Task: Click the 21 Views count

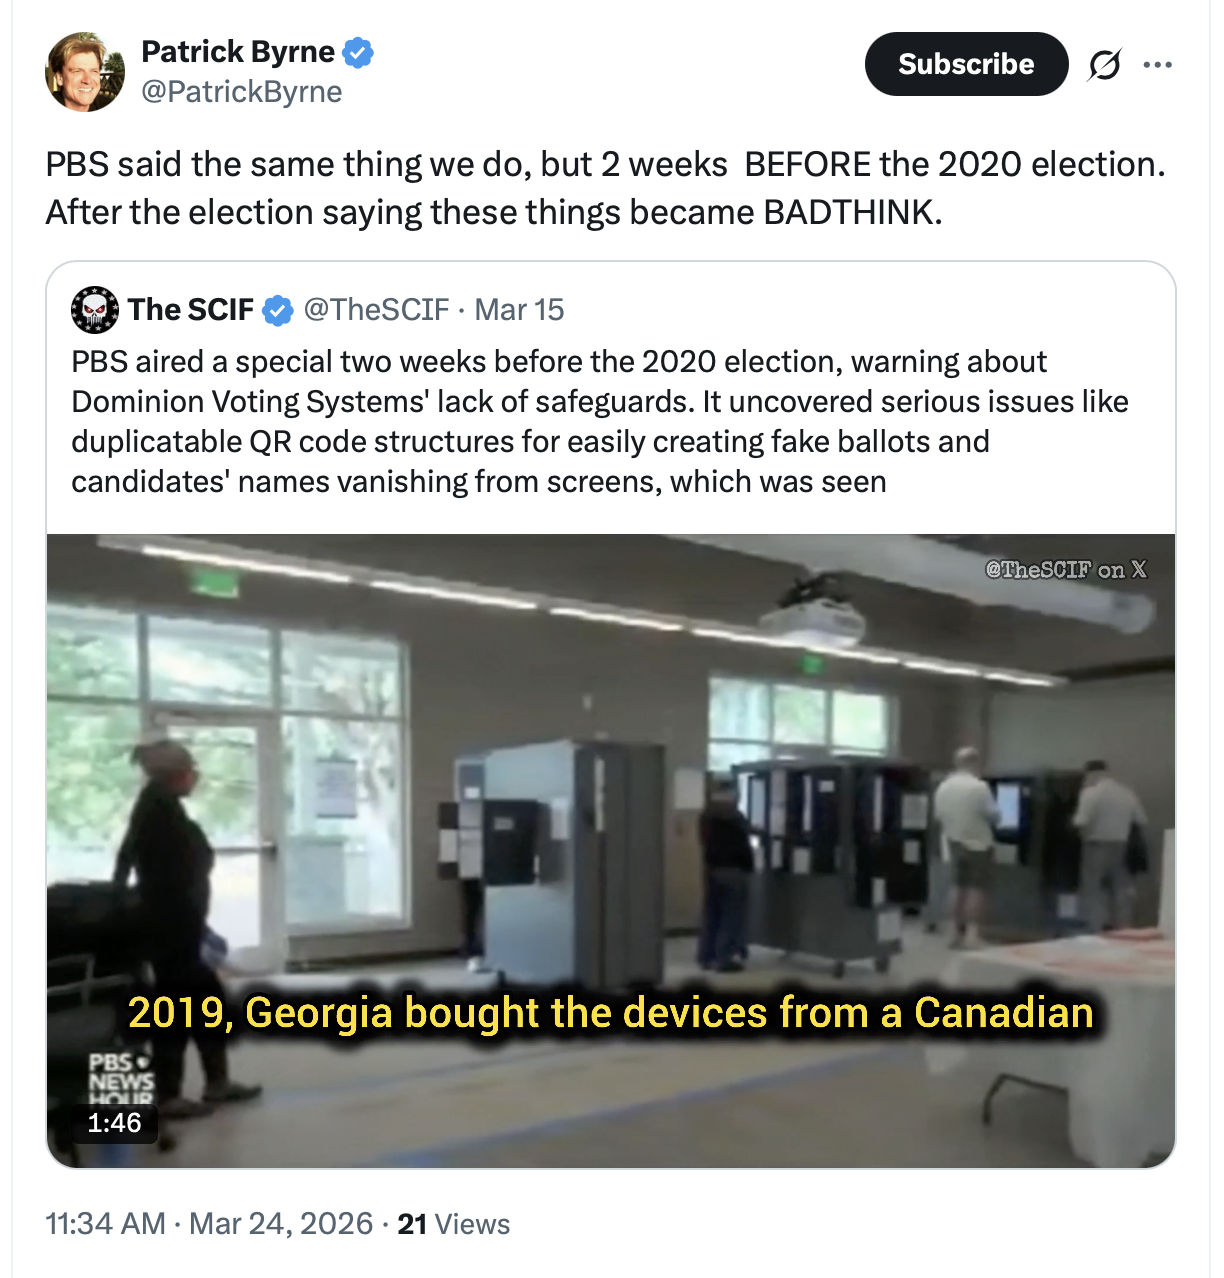Action: coord(453,1224)
